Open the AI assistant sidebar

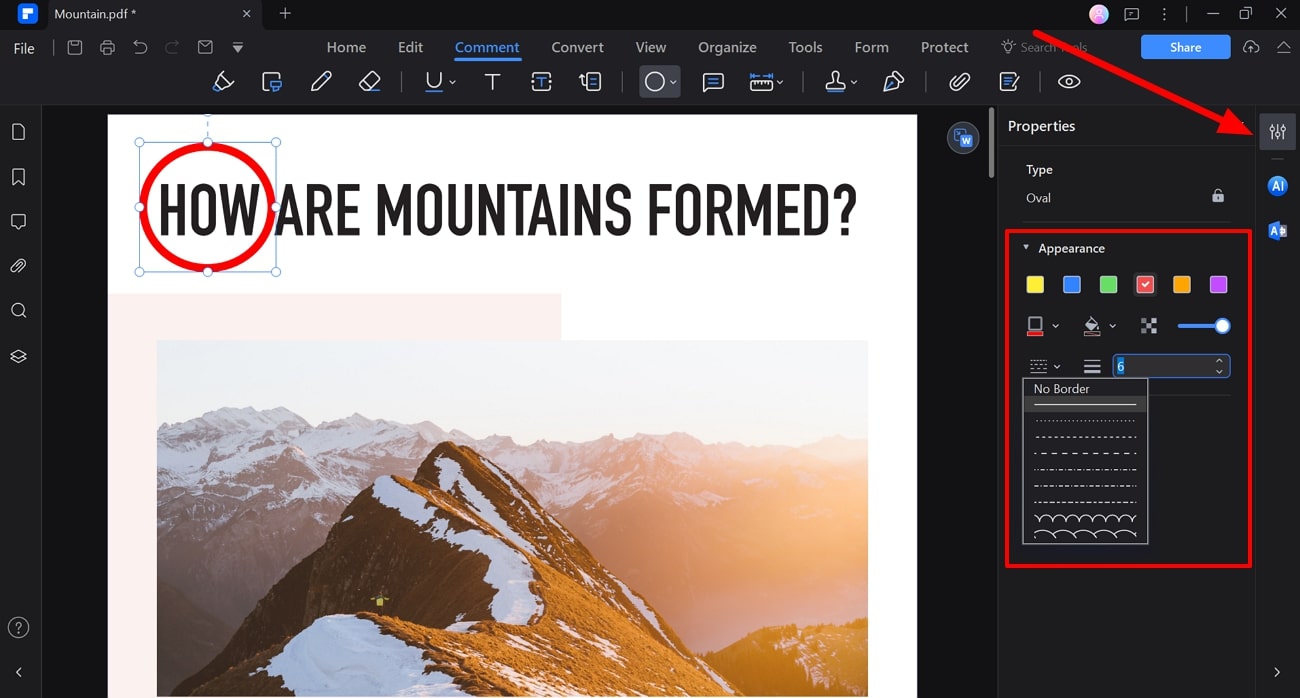(x=1277, y=186)
